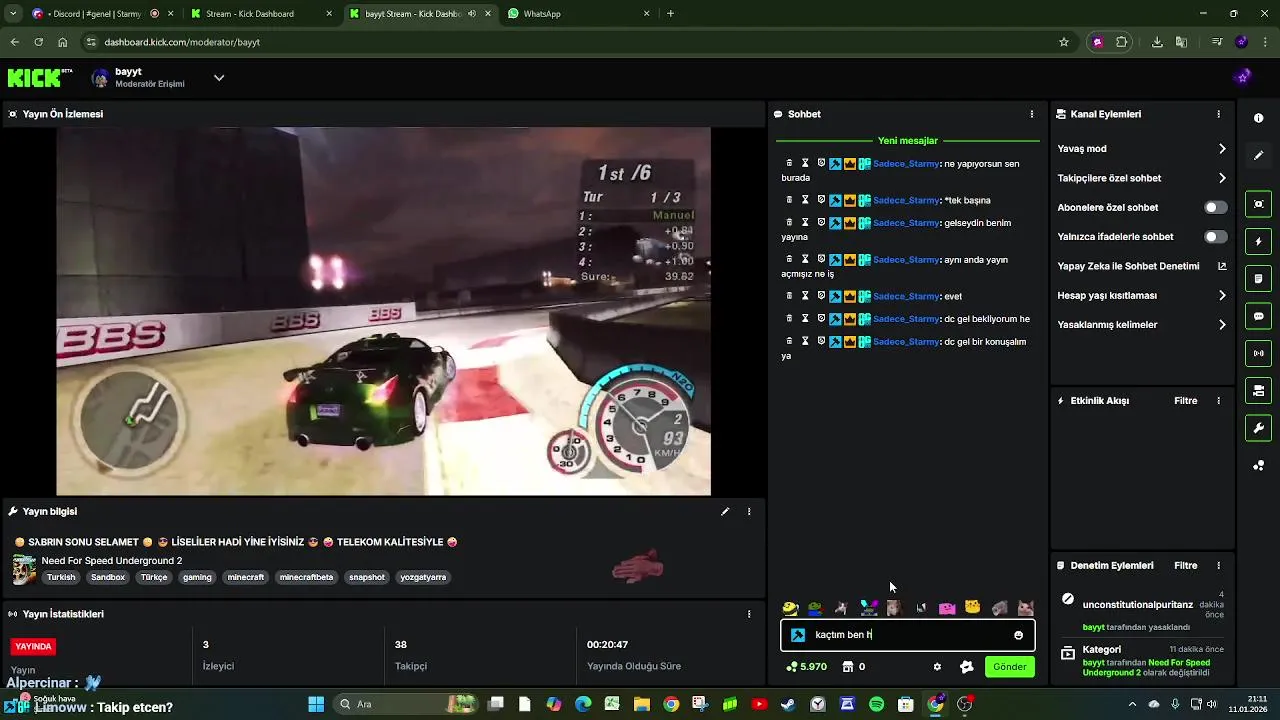Click the shop icon below the chat input

[x=847, y=667]
